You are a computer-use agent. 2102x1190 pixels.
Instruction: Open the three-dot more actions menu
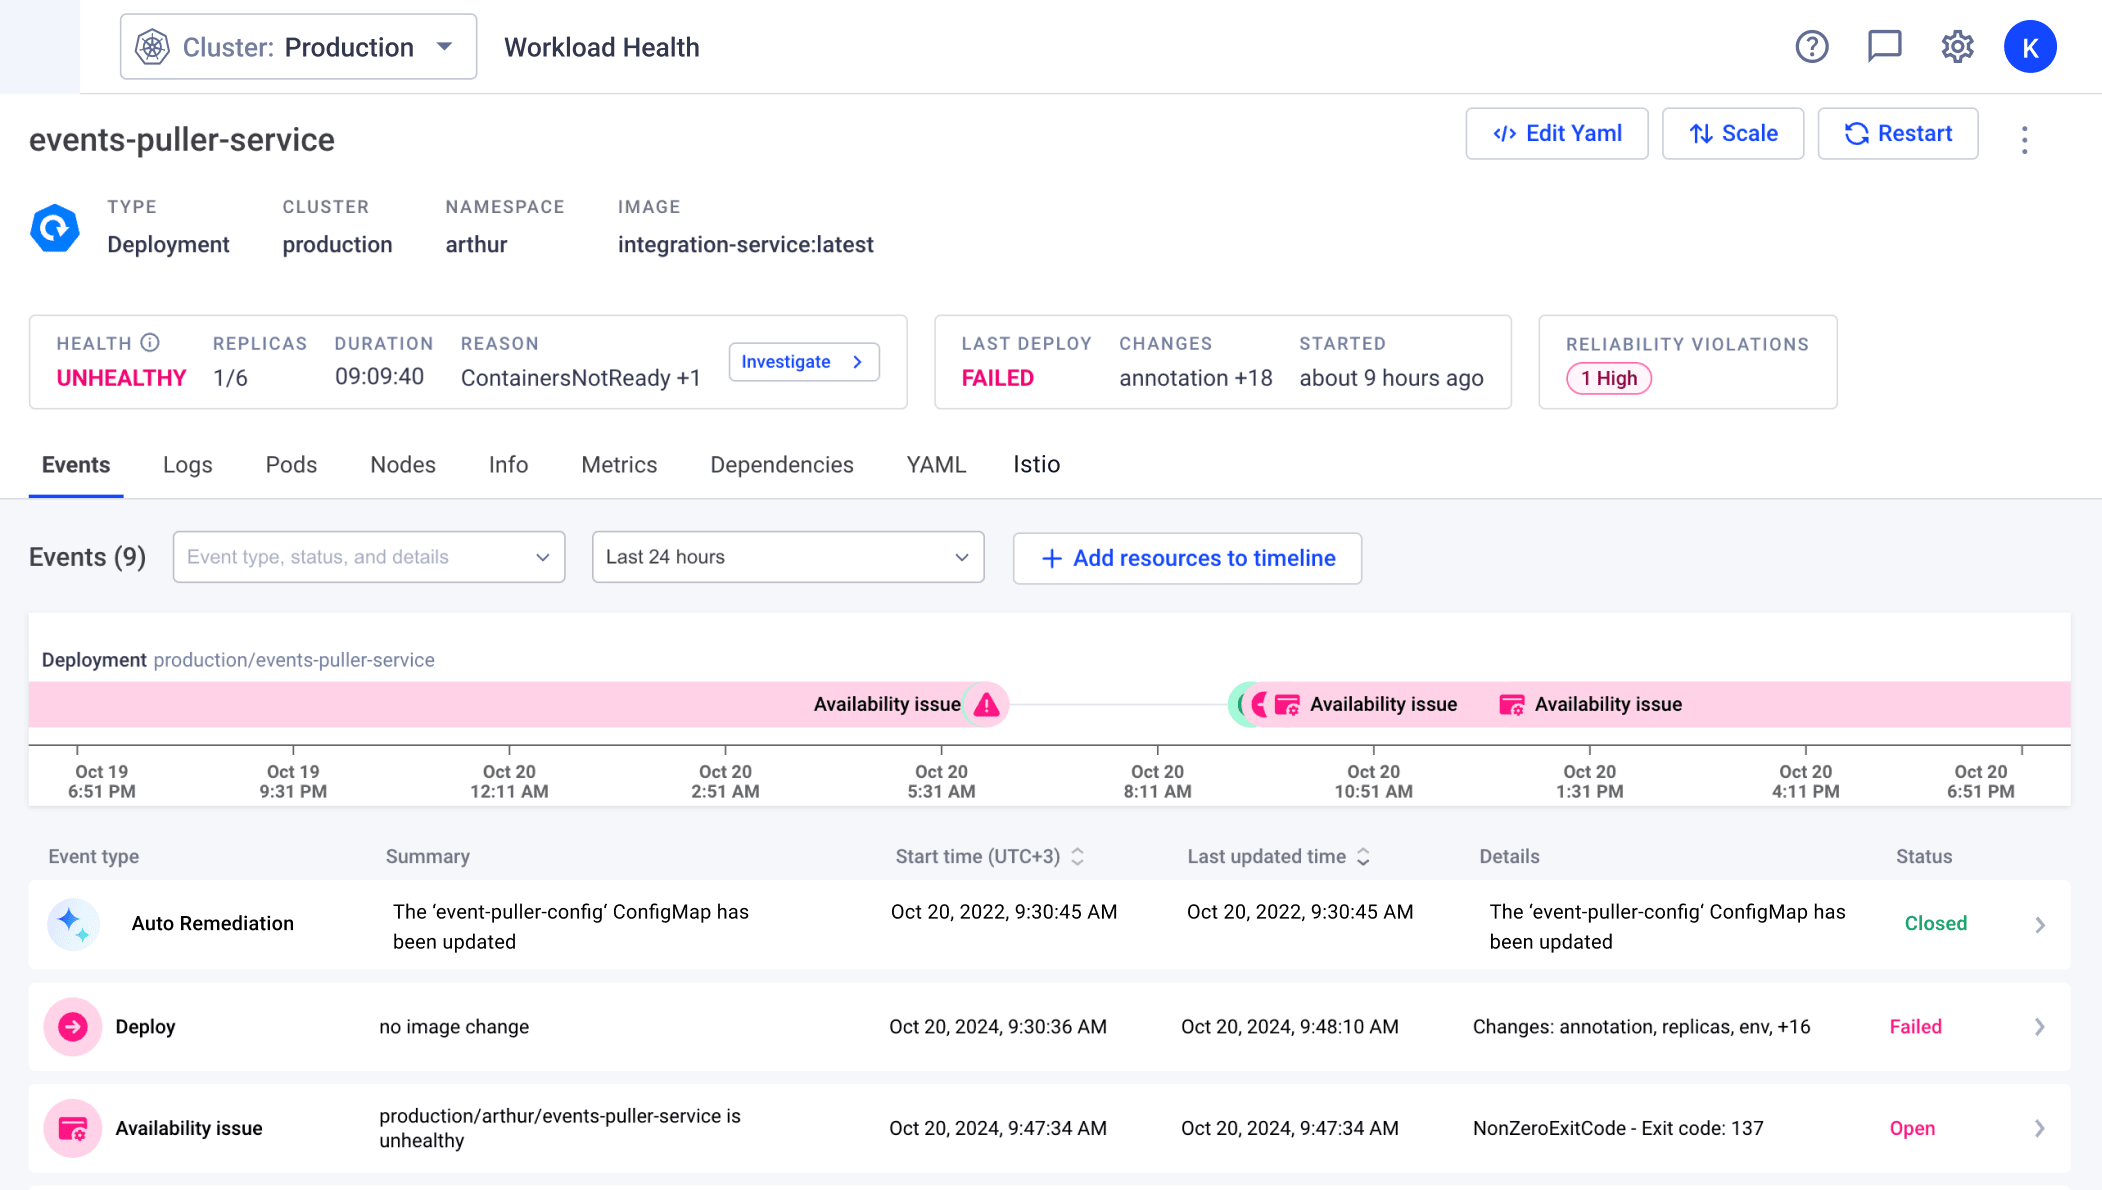click(x=2024, y=139)
